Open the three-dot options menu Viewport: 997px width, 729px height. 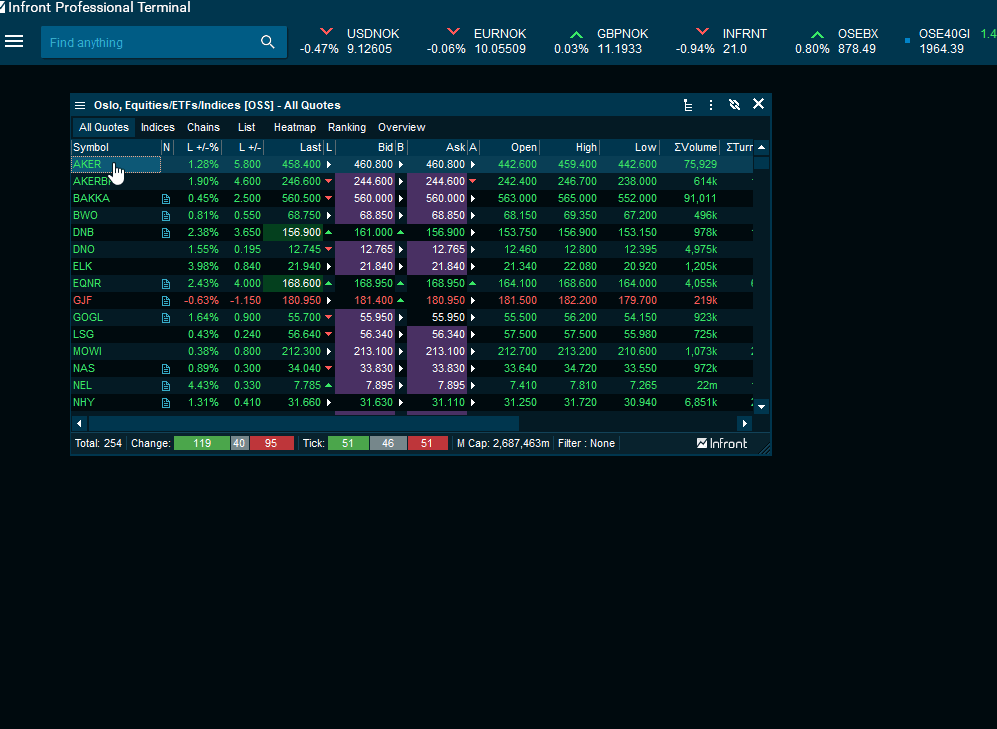[711, 105]
